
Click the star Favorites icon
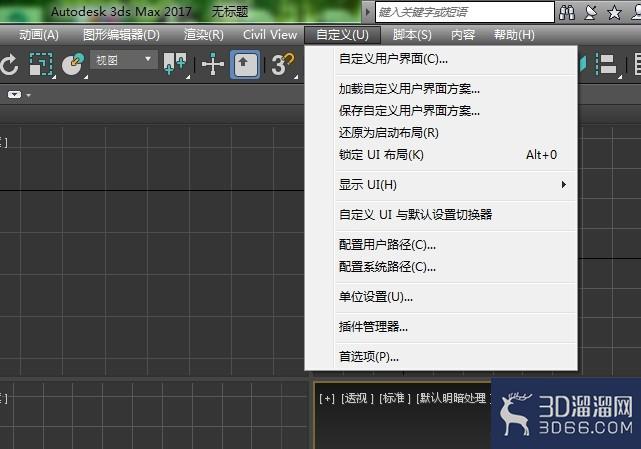click(614, 12)
